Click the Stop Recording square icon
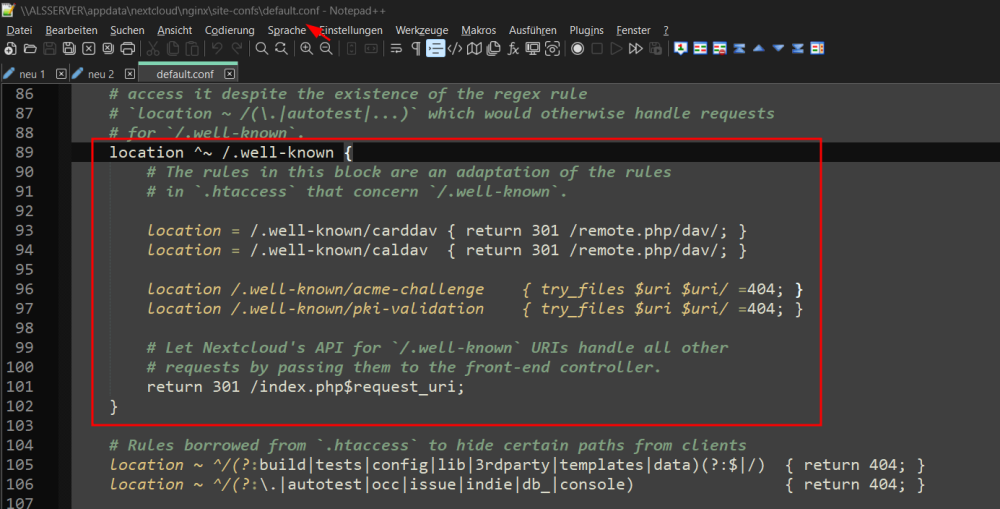Screen dimensions: 1000x509 point(597,48)
